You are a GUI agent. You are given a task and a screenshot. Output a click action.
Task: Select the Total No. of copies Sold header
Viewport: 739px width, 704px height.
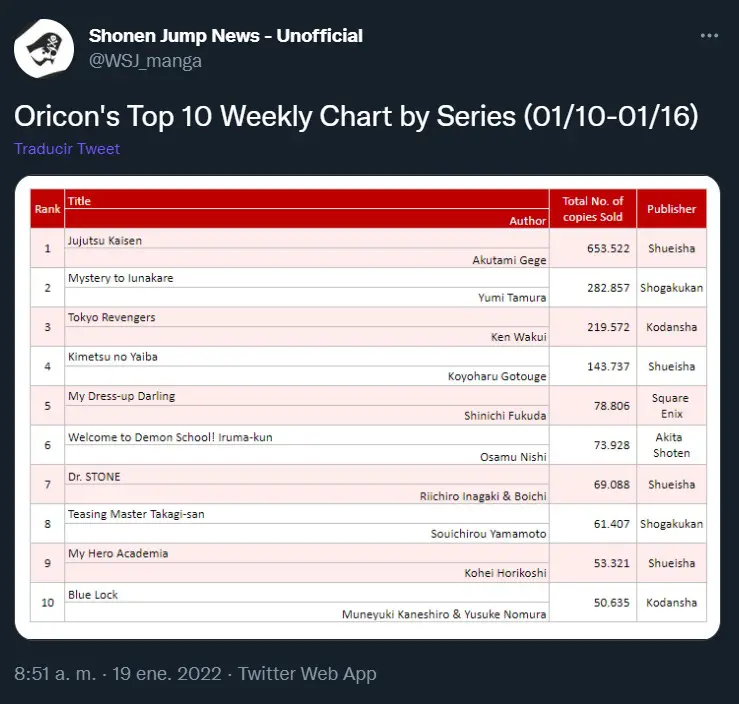(x=593, y=209)
